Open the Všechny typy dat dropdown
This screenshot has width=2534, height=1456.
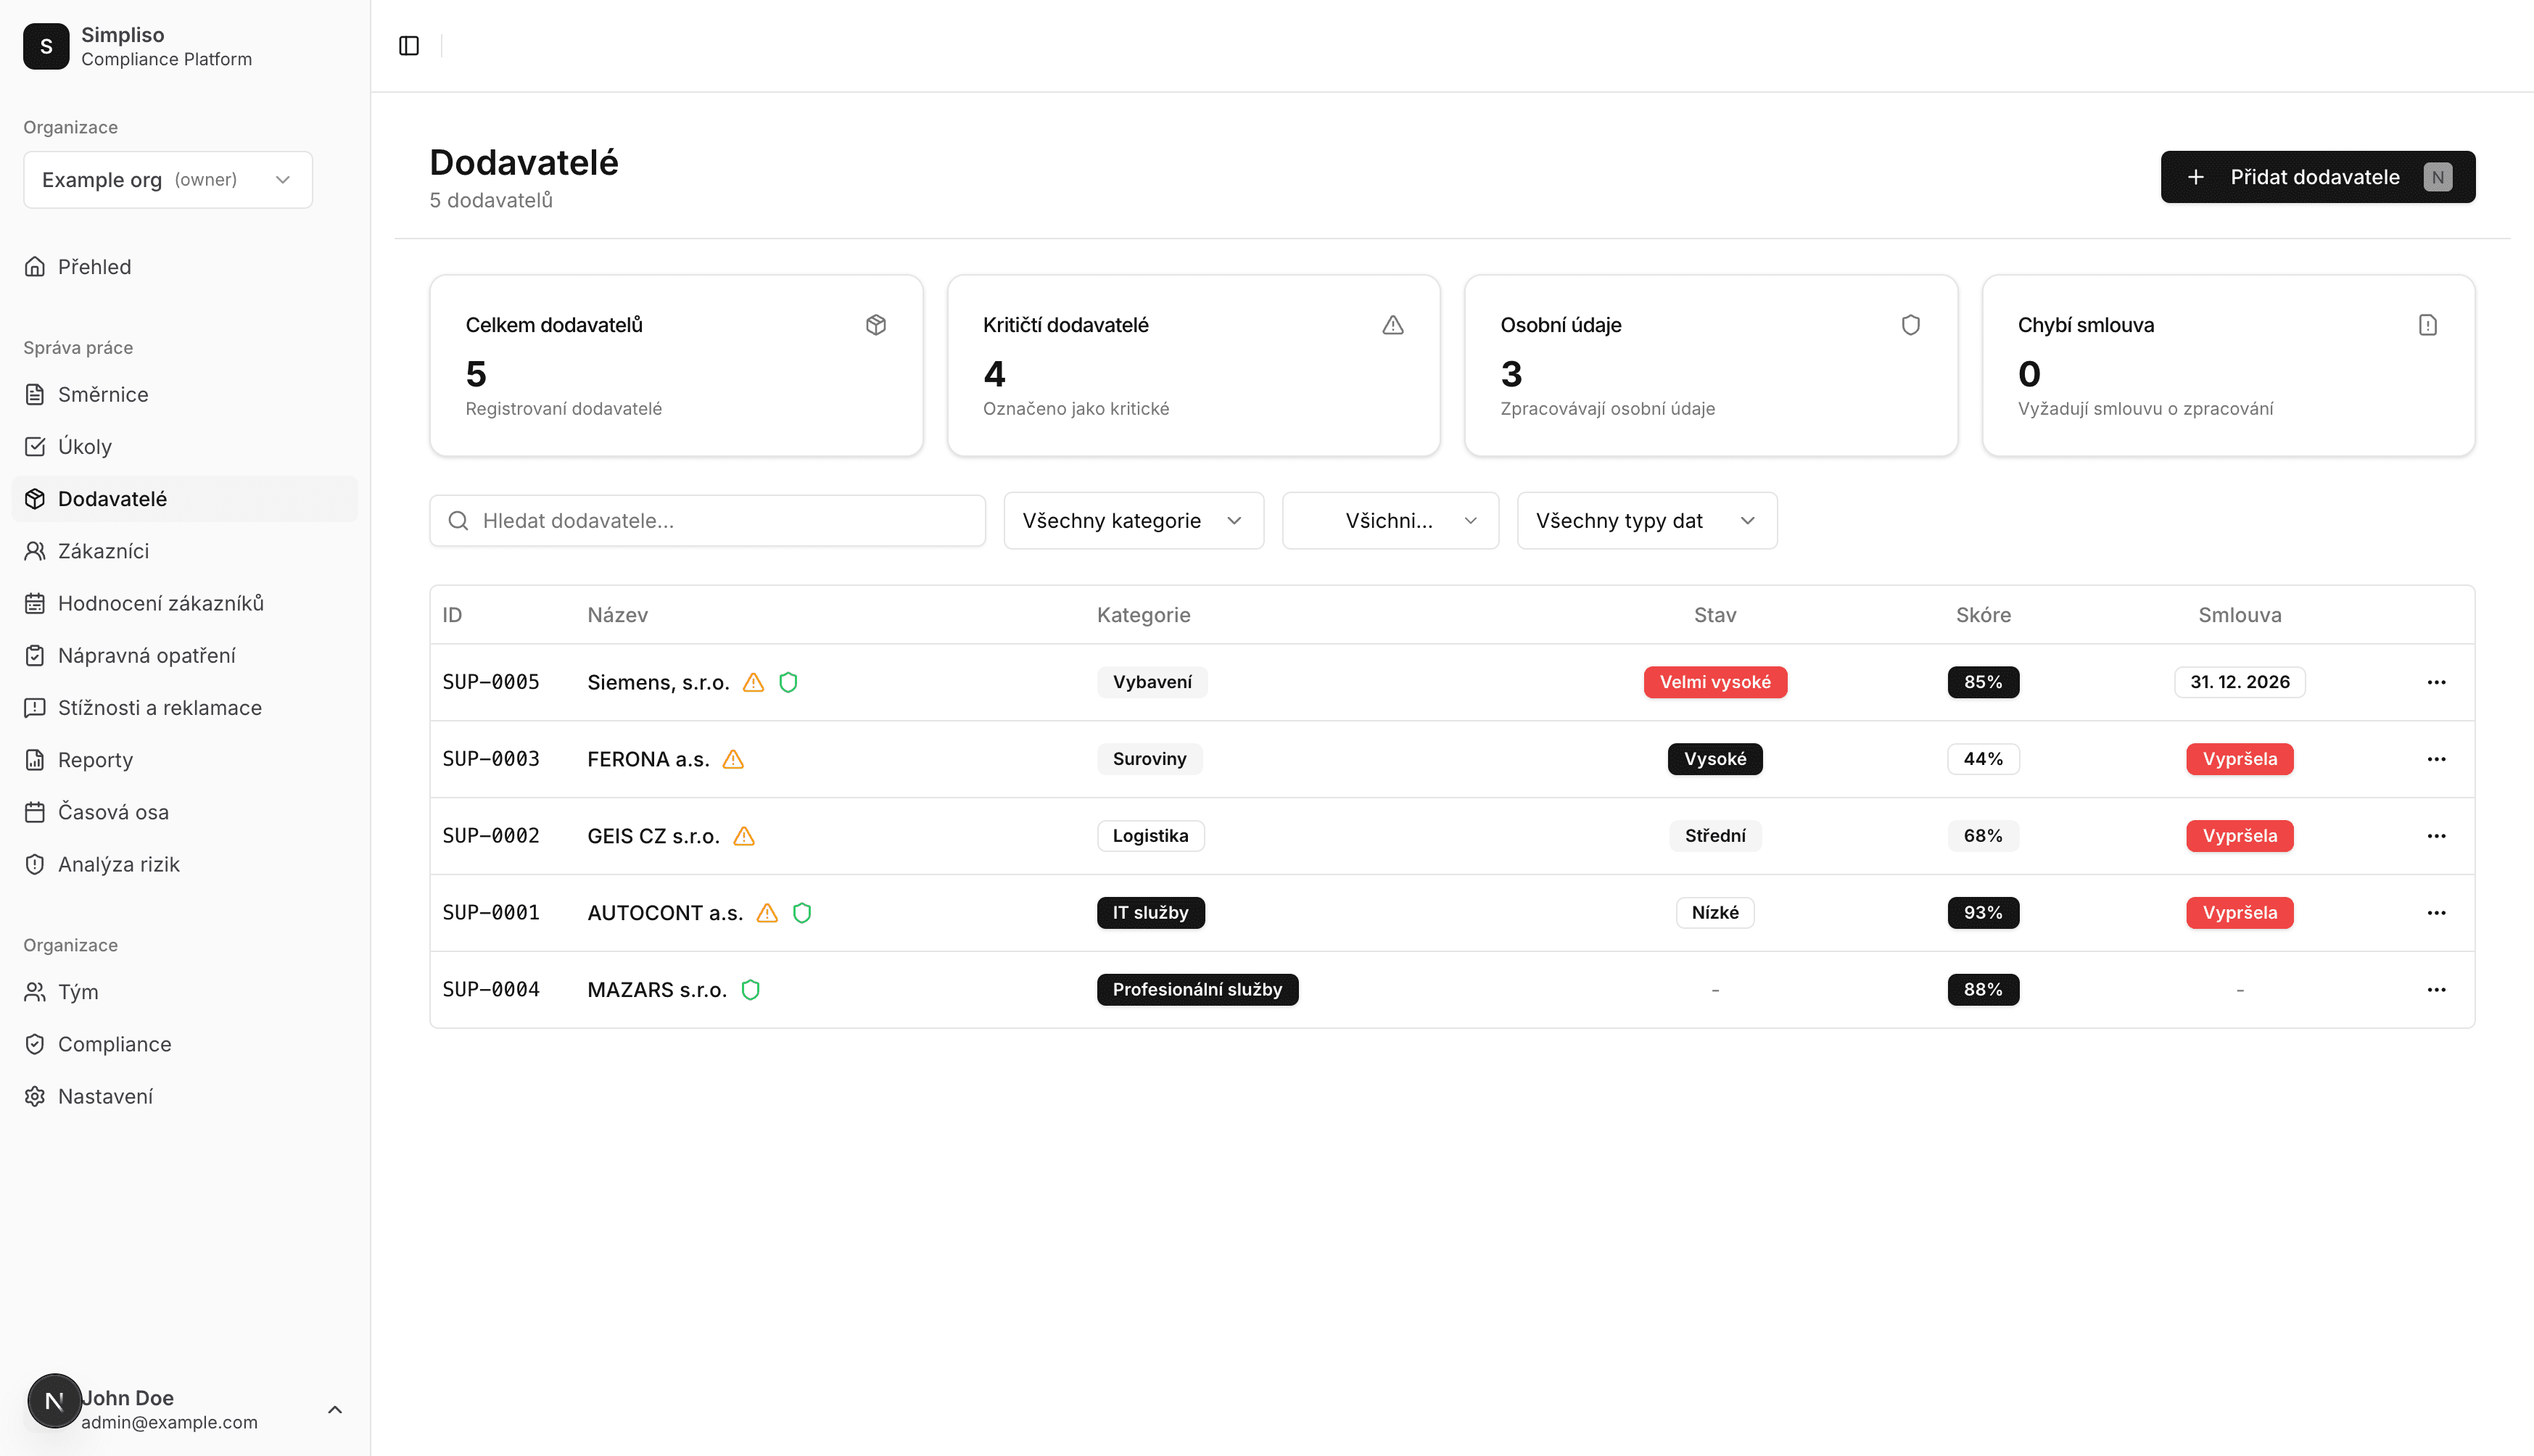coord(1646,520)
